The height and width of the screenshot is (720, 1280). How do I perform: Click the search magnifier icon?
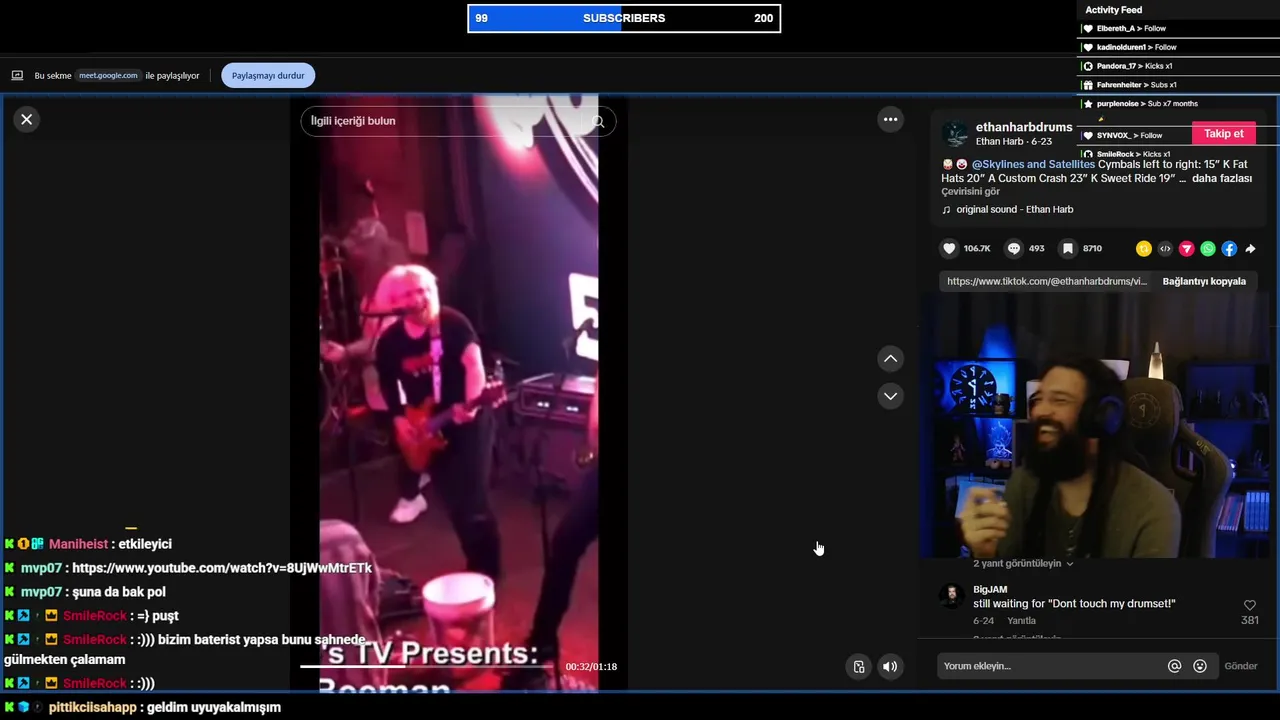pos(598,121)
